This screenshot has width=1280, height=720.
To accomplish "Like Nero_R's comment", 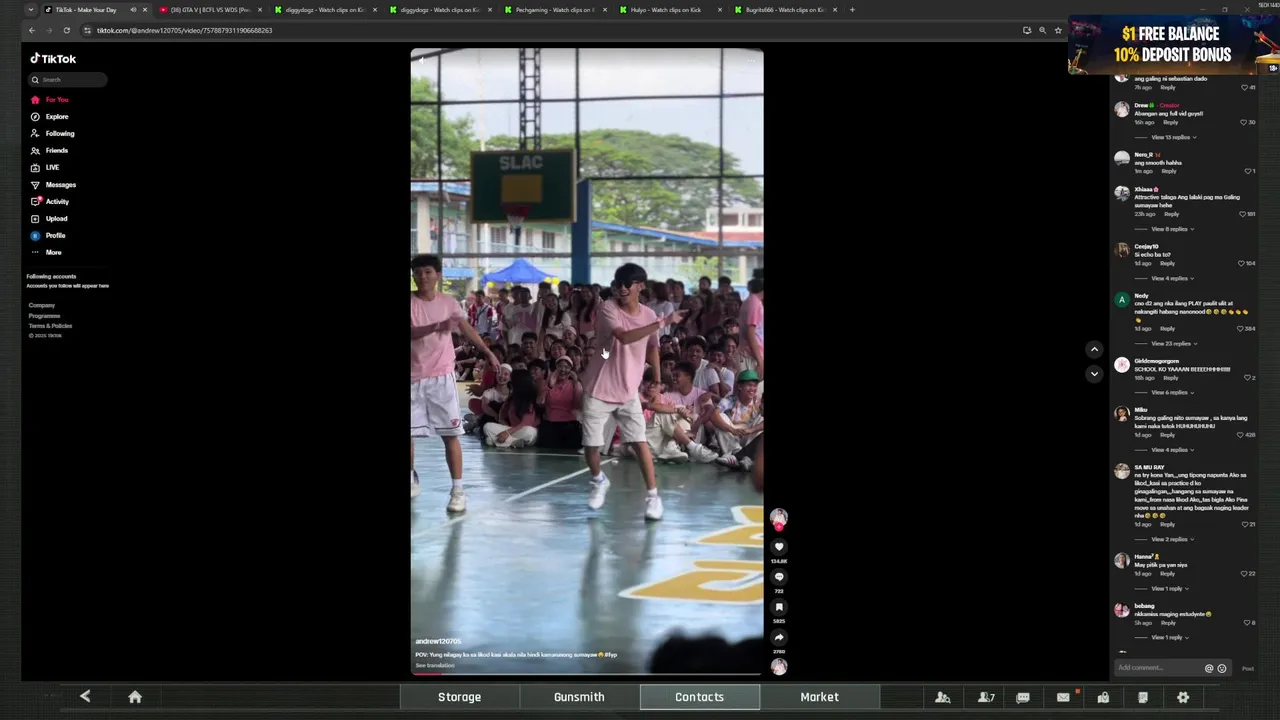I will coord(1248,171).
